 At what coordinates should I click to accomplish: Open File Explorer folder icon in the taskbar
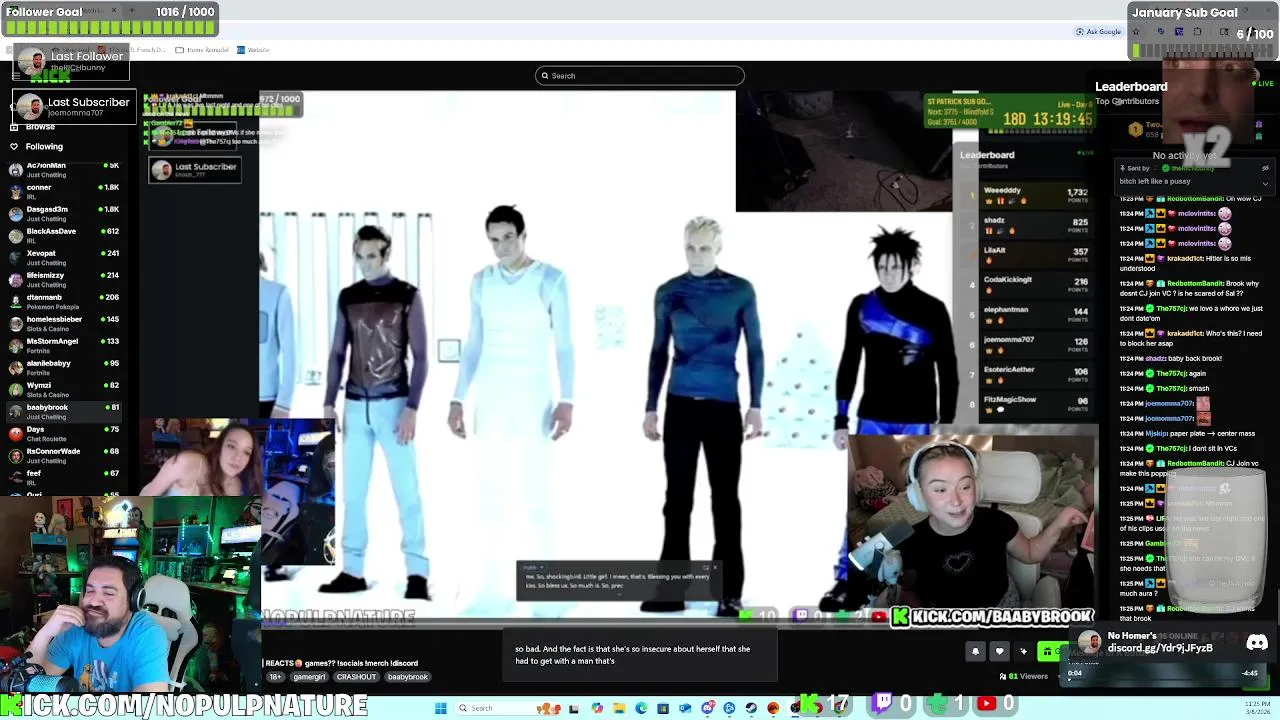click(x=619, y=708)
